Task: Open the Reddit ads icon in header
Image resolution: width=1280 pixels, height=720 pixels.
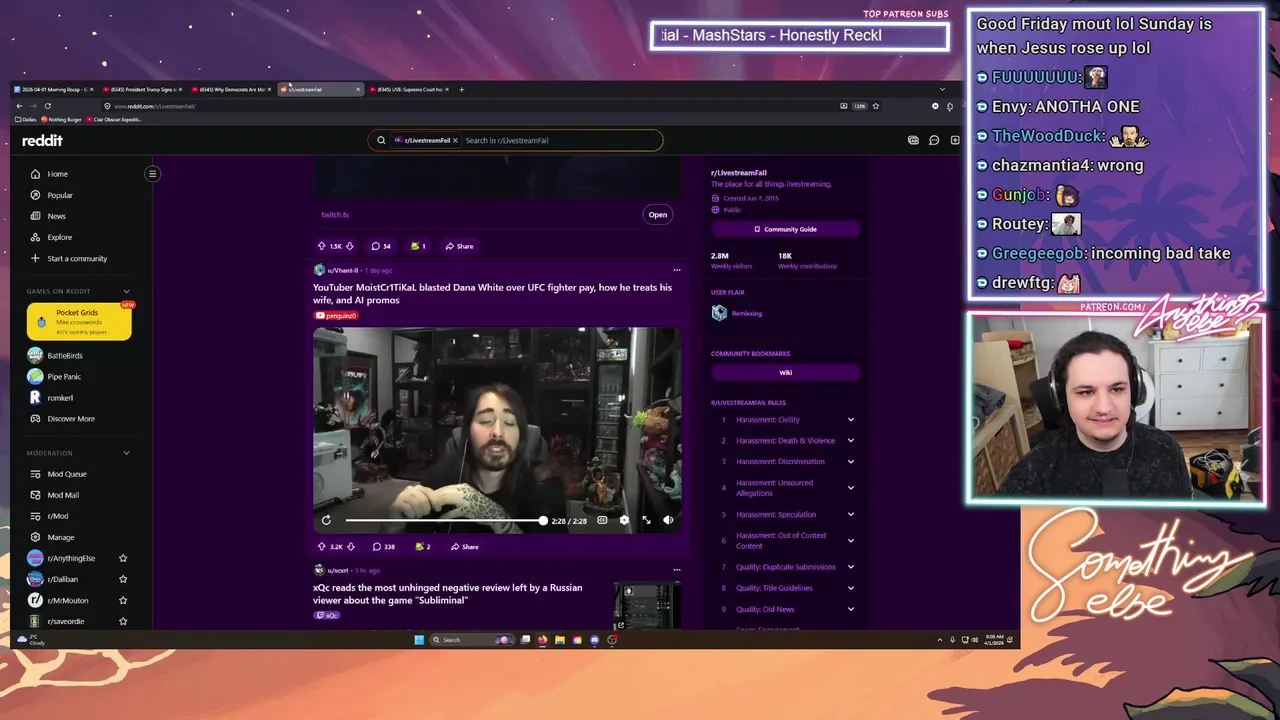Action: tap(913, 140)
